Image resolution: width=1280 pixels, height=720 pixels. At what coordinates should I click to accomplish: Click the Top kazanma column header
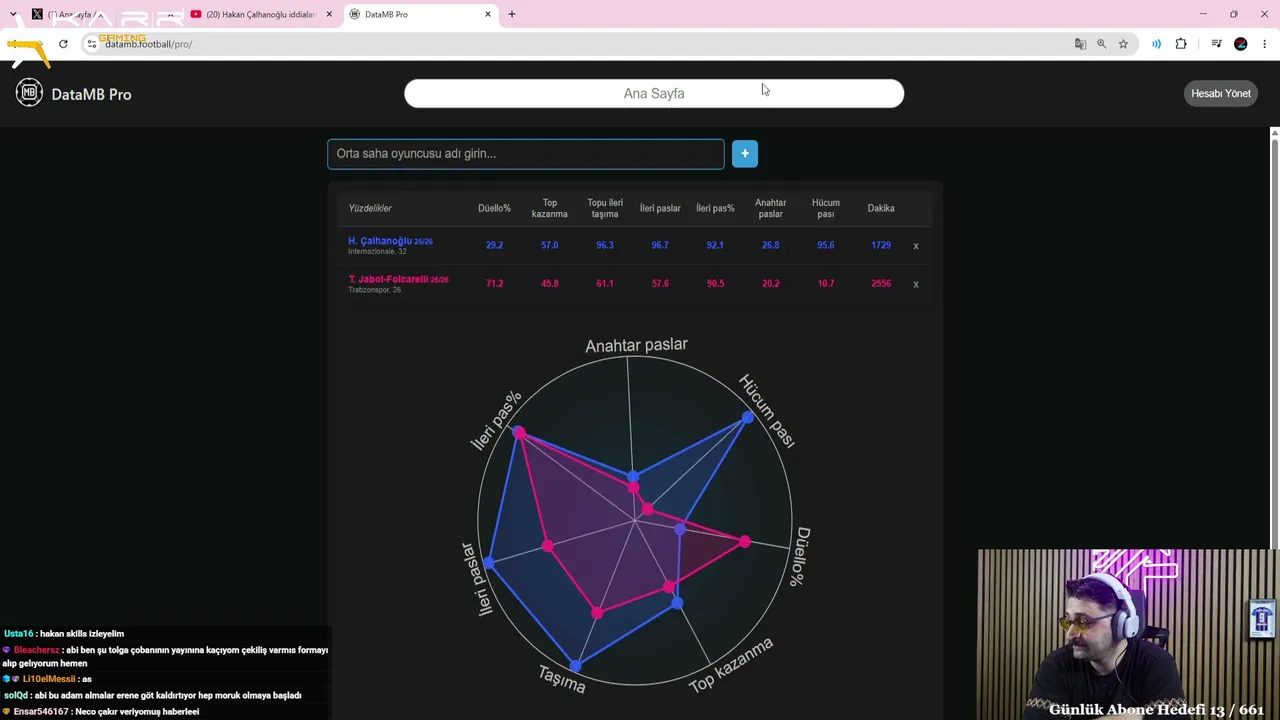[x=549, y=208]
